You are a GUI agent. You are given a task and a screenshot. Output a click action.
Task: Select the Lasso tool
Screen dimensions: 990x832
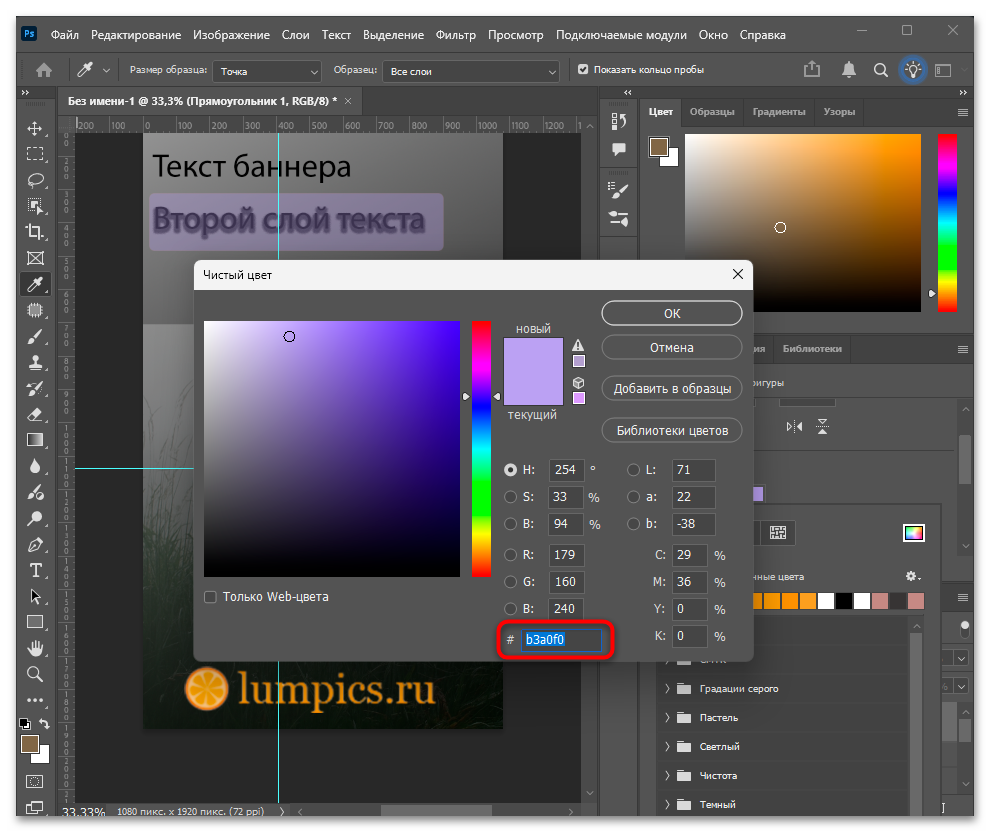tap(35, 180)
